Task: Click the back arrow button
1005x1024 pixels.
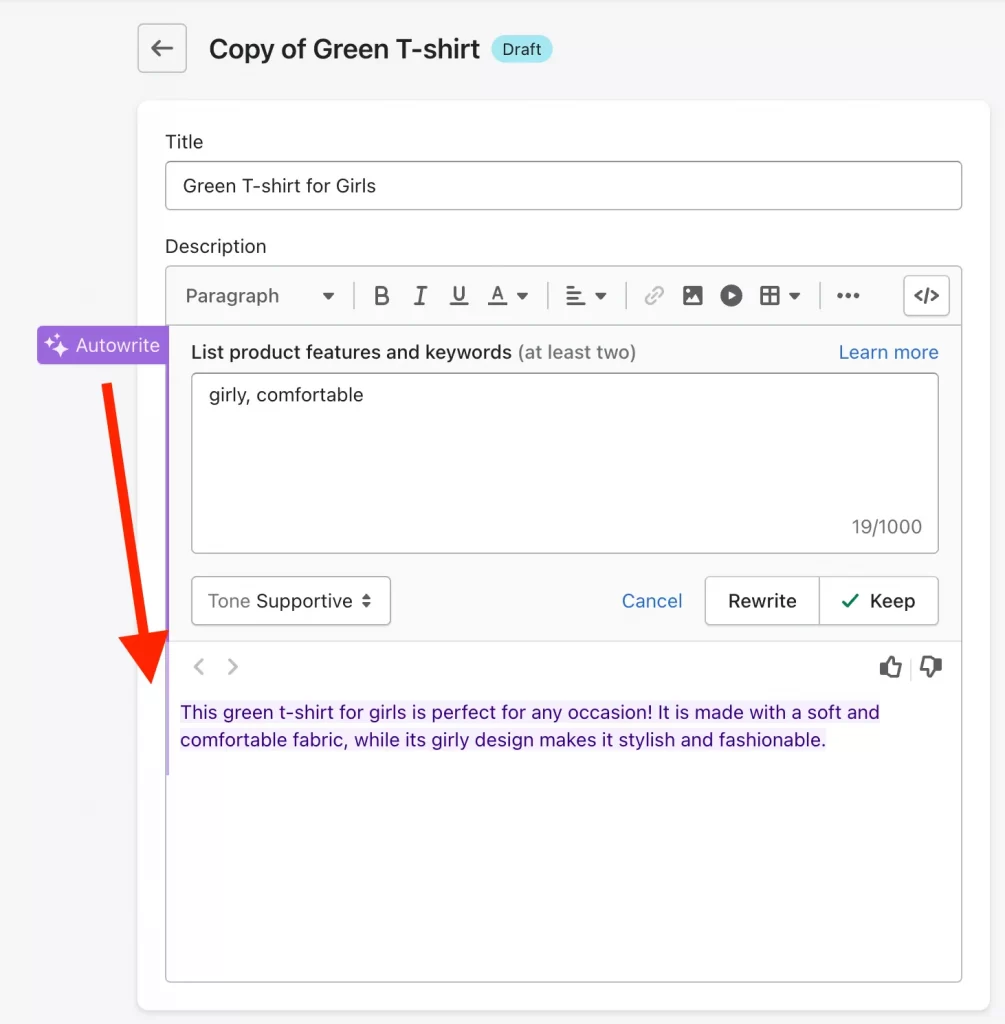Action: [x=162, y=49]
